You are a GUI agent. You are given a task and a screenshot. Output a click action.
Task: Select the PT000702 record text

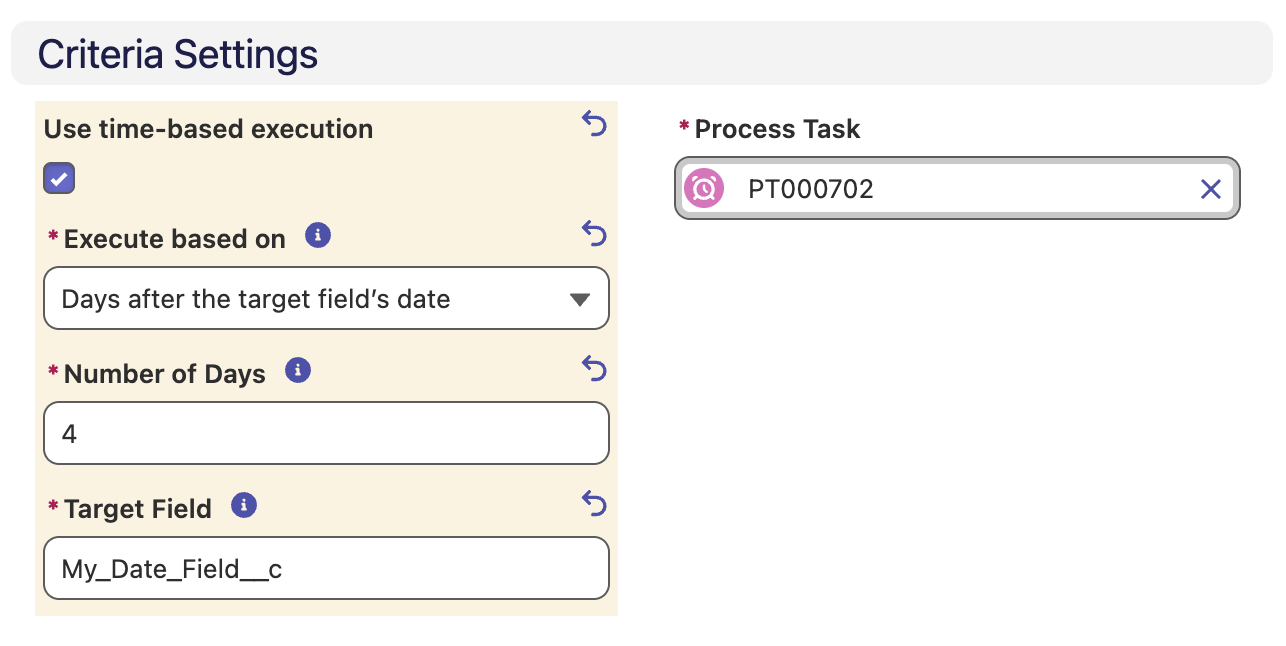pyautogui.click(x=811, y=189)
